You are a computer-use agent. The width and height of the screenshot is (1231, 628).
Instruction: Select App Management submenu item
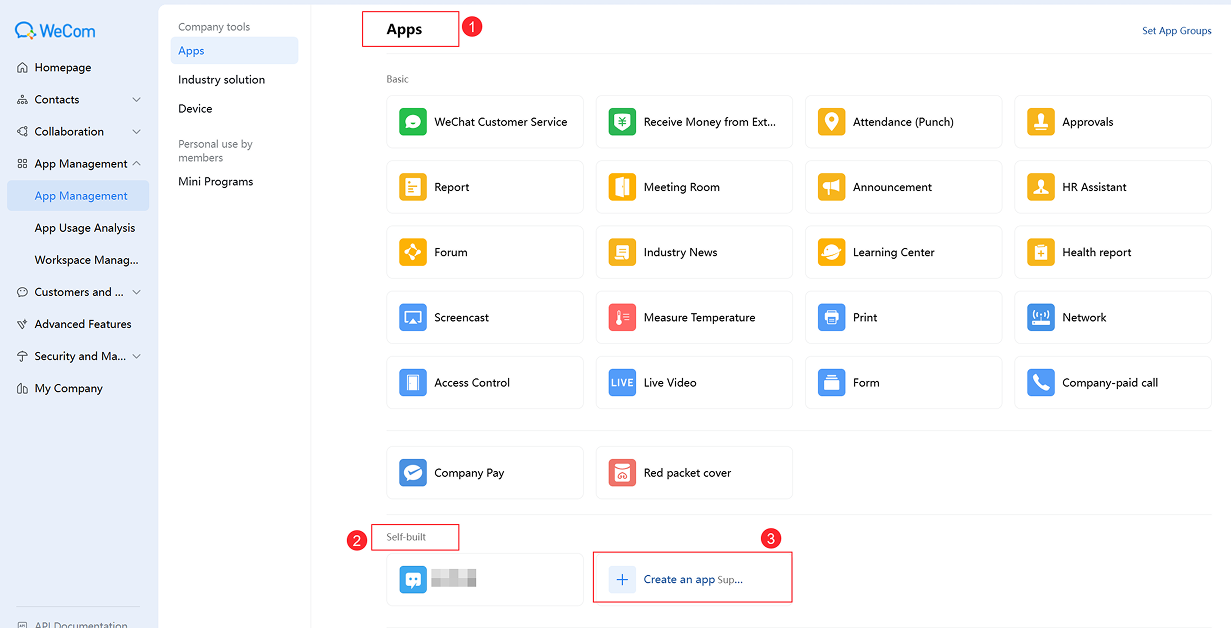click(78, 196)
